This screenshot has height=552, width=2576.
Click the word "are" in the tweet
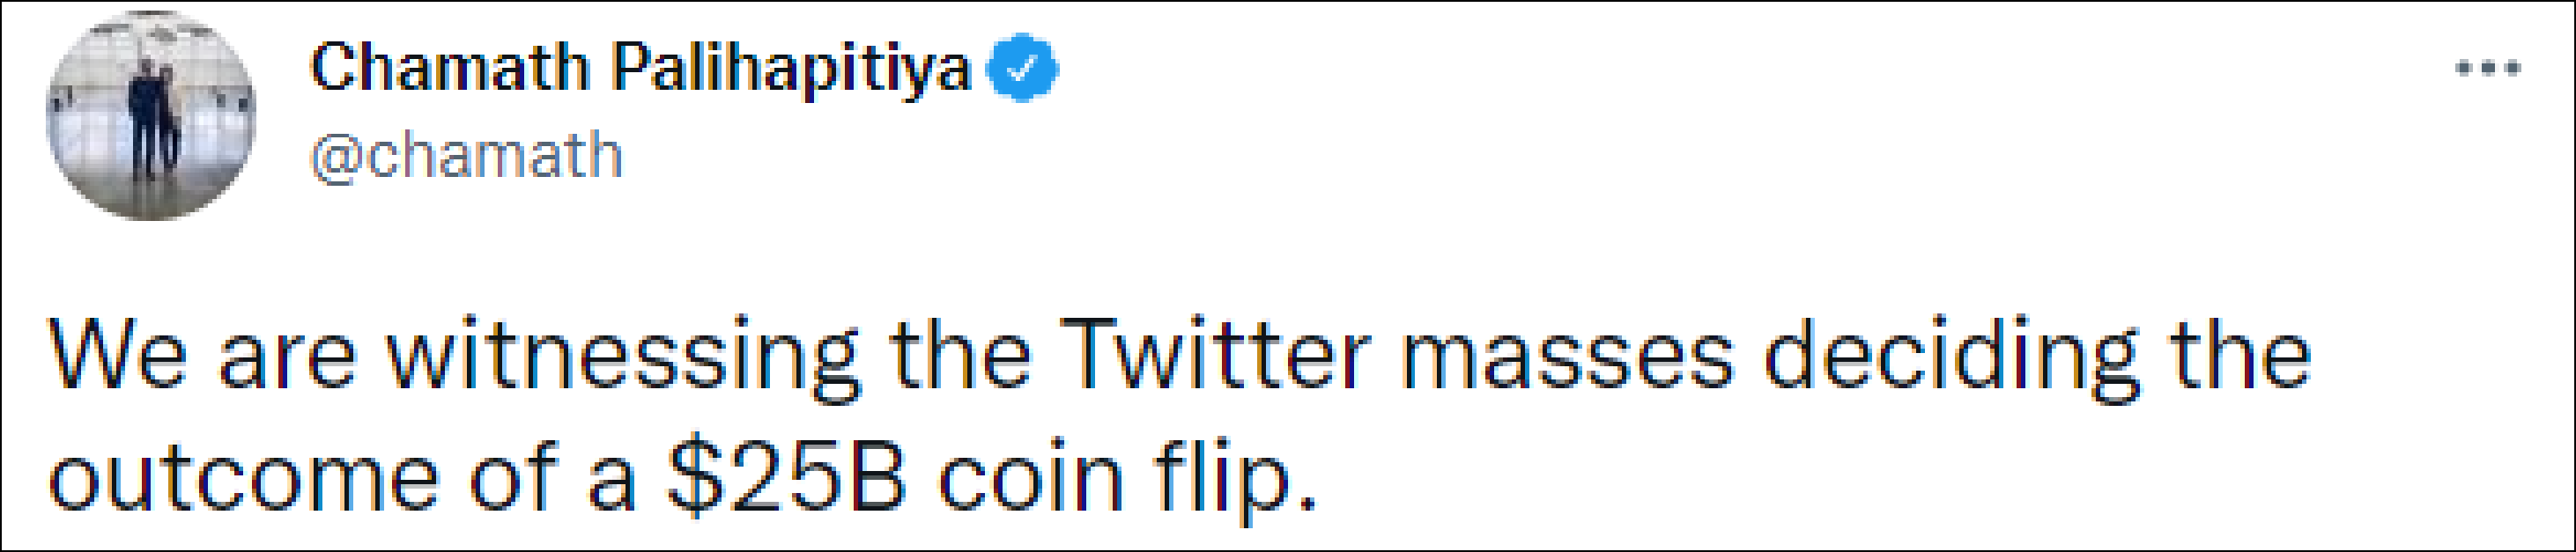tap(286, 355)
